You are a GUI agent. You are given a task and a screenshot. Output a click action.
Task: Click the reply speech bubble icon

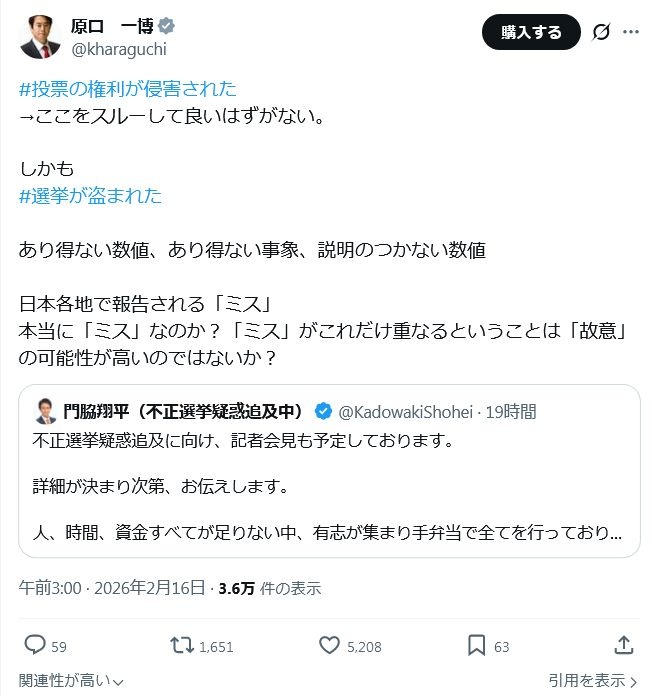point(34,645)
